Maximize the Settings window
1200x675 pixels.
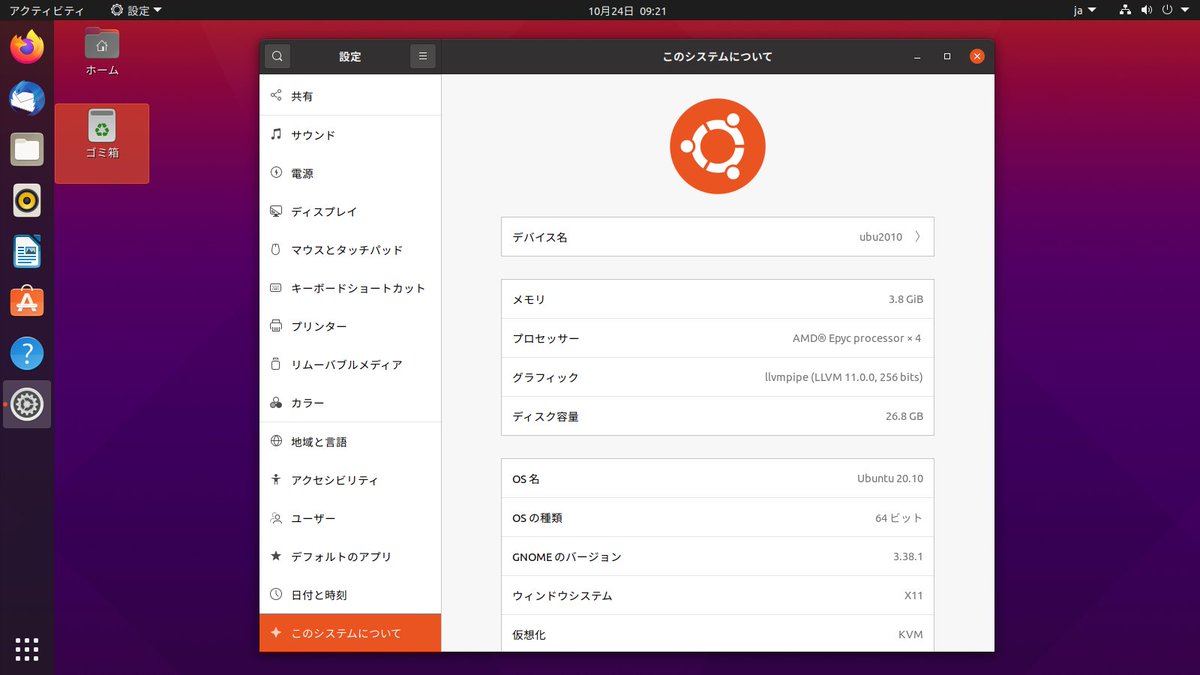point(947,57)
